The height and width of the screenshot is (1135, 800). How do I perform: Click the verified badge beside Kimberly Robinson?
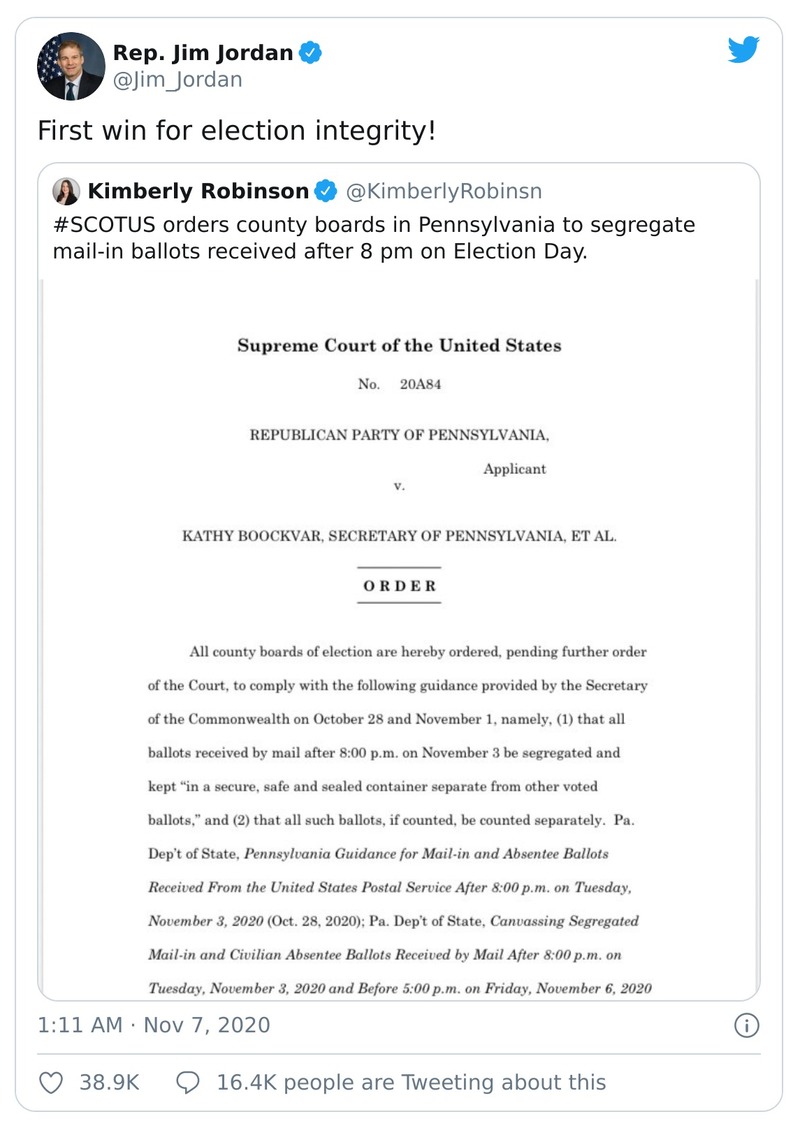[327, 191]
